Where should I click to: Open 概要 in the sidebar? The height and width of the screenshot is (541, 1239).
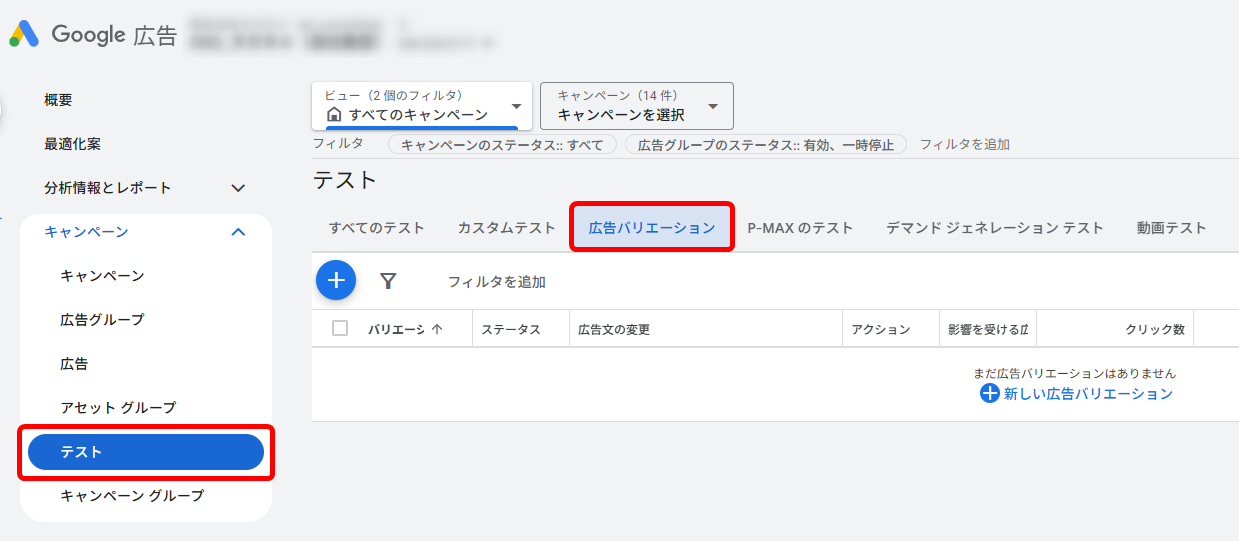[58, 100]
